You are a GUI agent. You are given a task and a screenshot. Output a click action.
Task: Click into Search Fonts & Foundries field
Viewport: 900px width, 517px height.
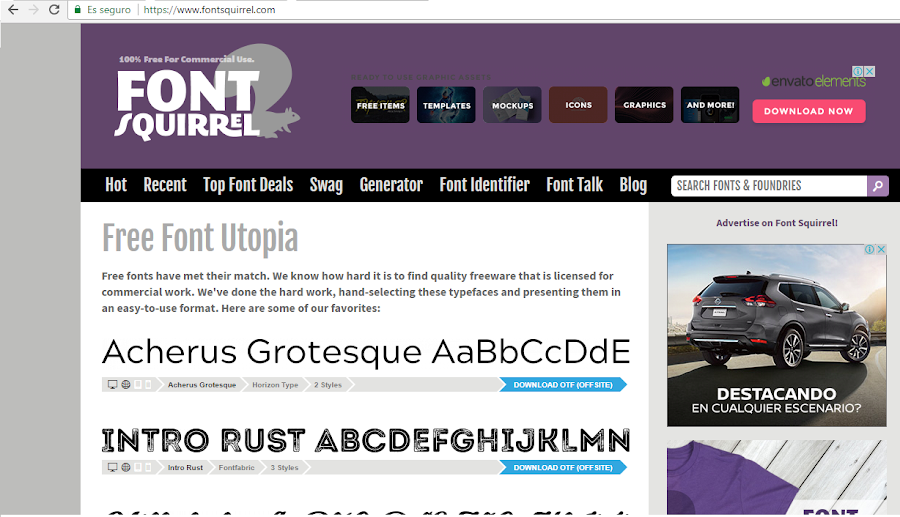(769, 186)
